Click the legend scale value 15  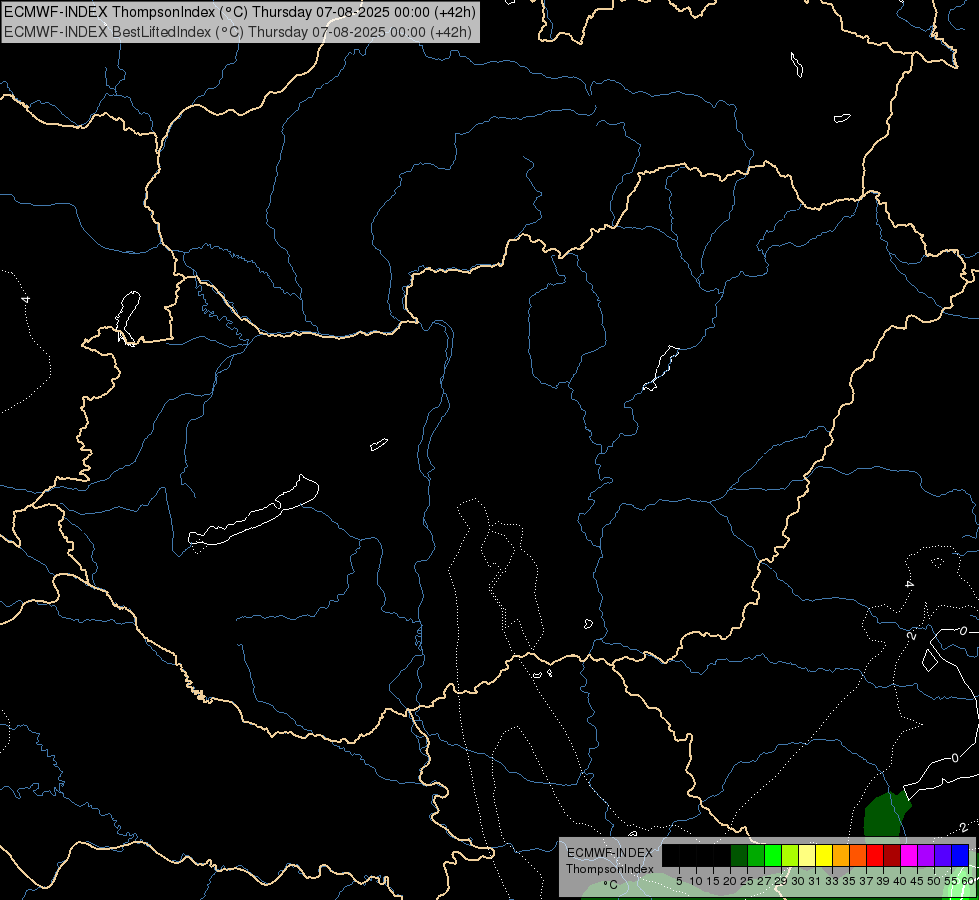tap(713, 881)
